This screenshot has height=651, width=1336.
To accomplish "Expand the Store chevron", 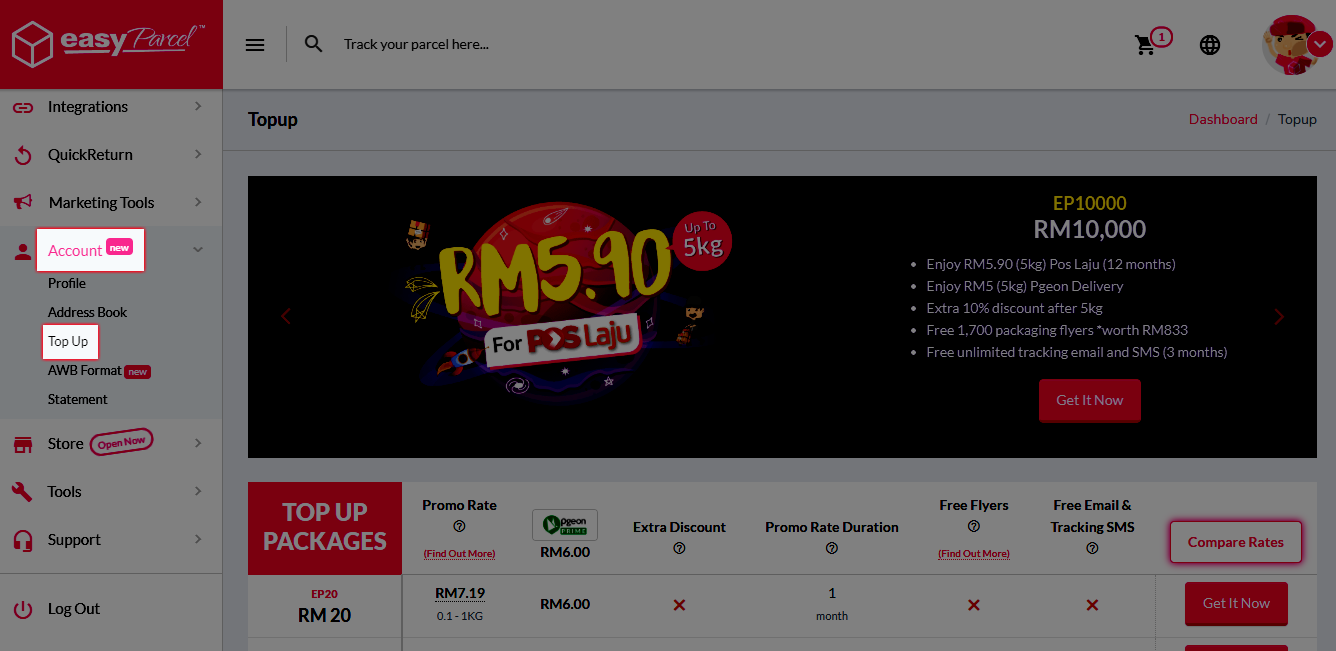I will click(198, 443).
